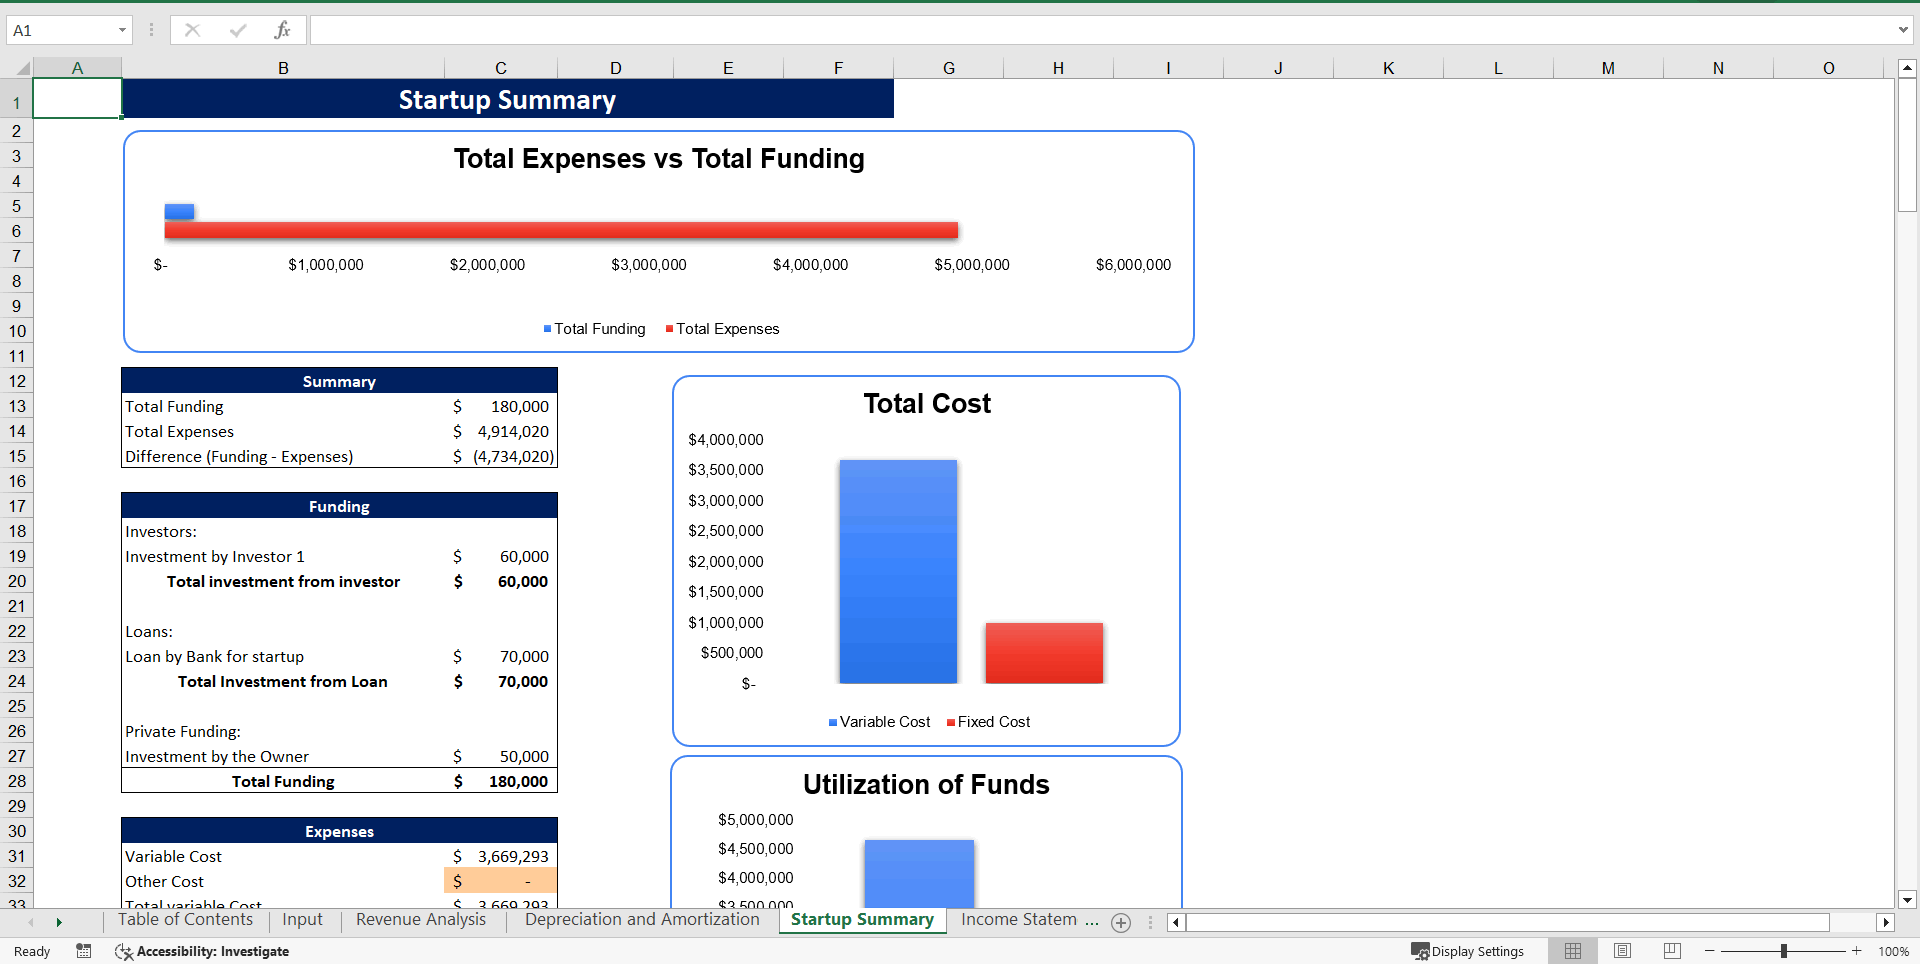
Task: Click the macro recording icon in status bar
Action: click(84, 951)
